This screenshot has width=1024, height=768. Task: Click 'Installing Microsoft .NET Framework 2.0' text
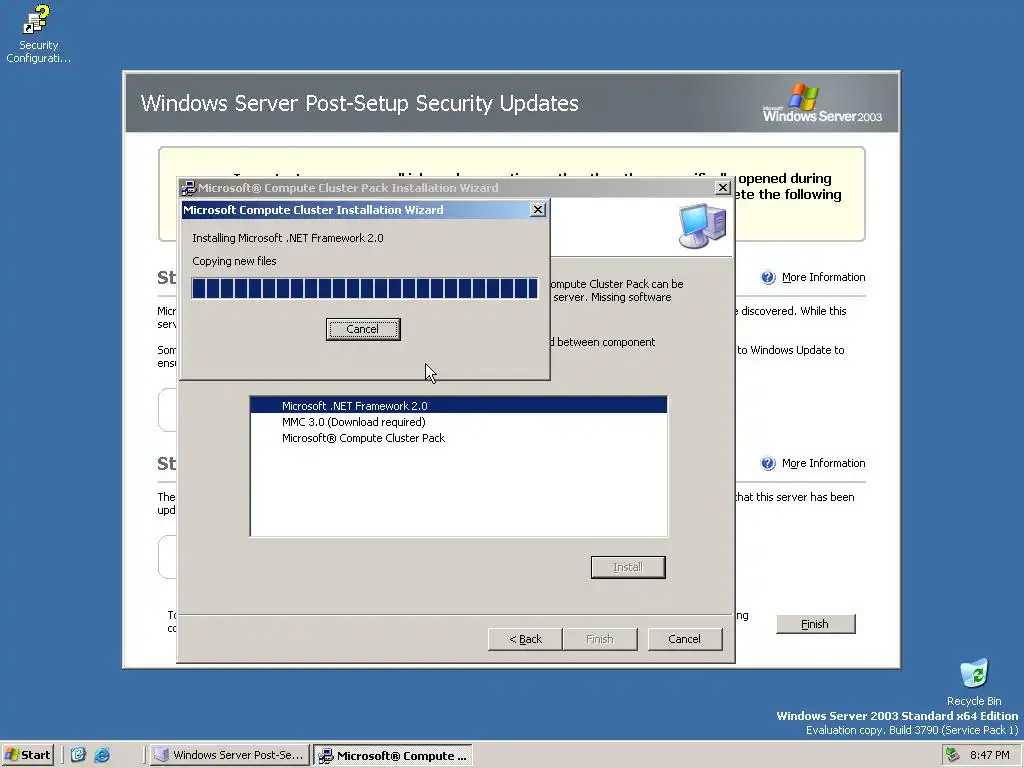click(x=288, y=238)
